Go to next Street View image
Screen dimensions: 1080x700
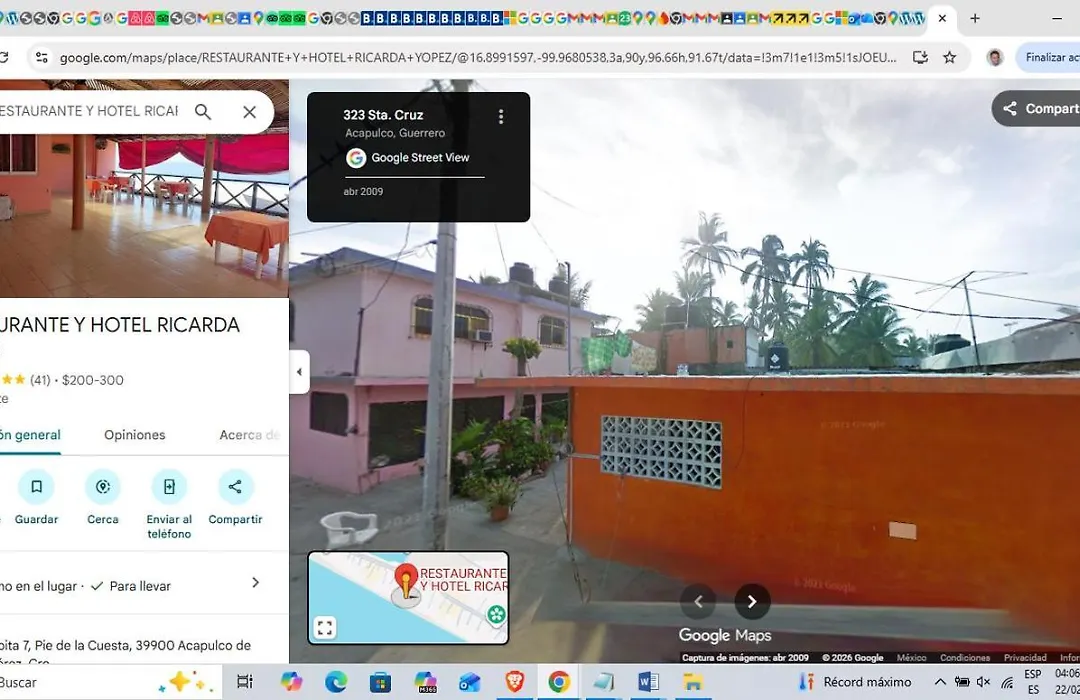pos(751,601)
